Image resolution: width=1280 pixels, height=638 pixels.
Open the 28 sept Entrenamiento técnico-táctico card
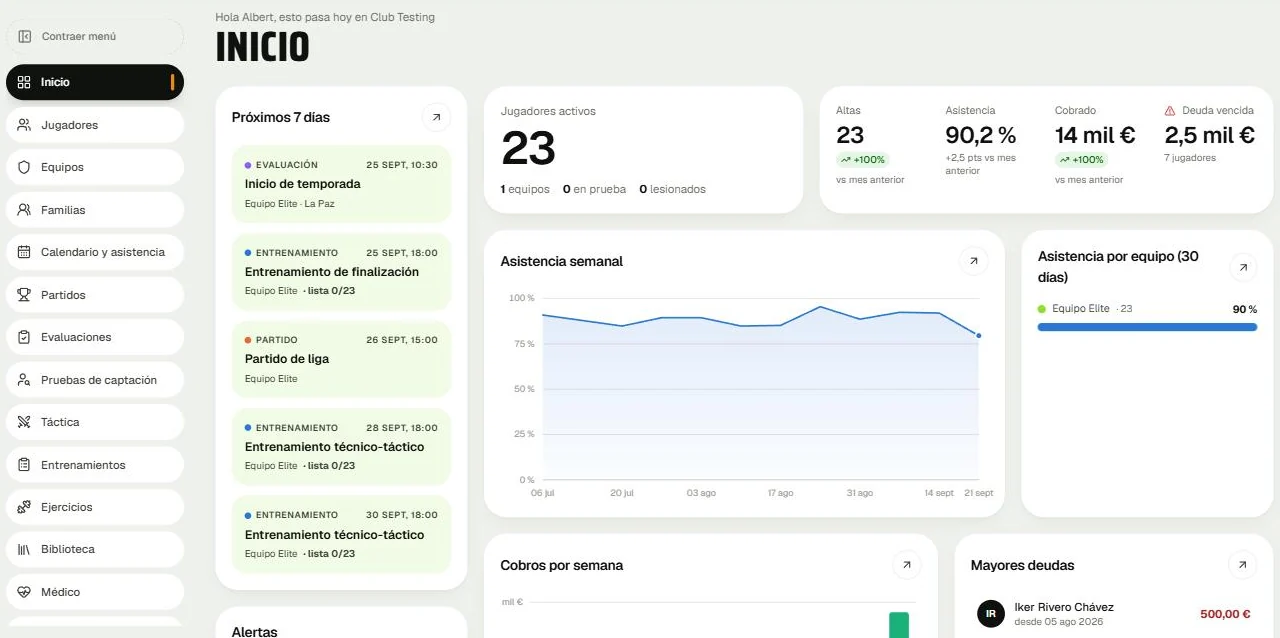tap(341, 447)
